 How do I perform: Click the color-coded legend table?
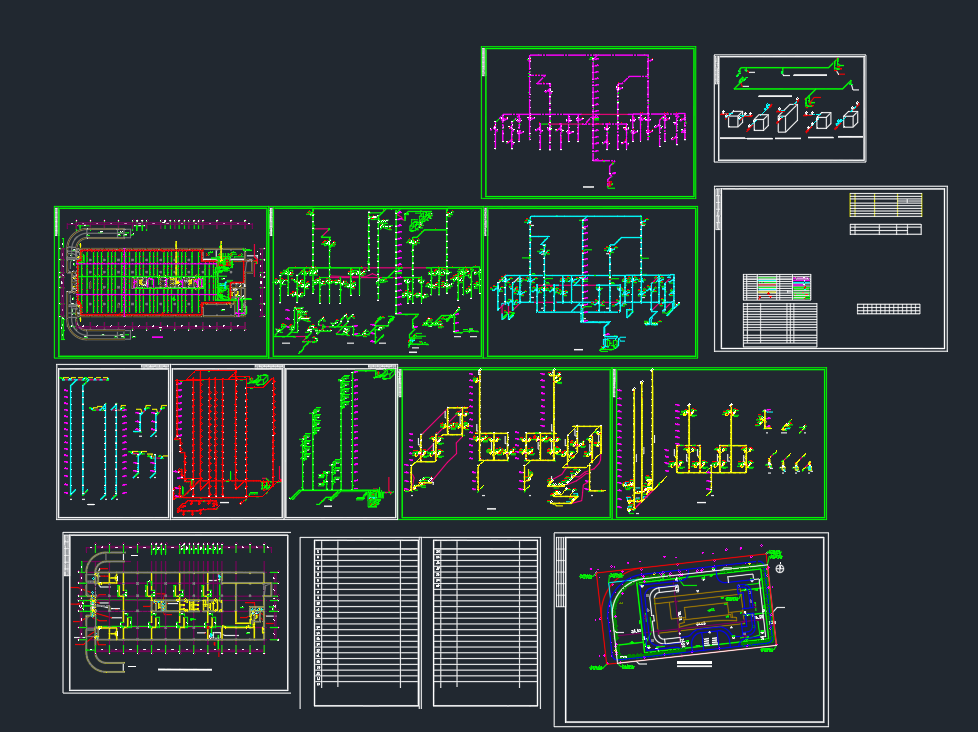(777, 287)
